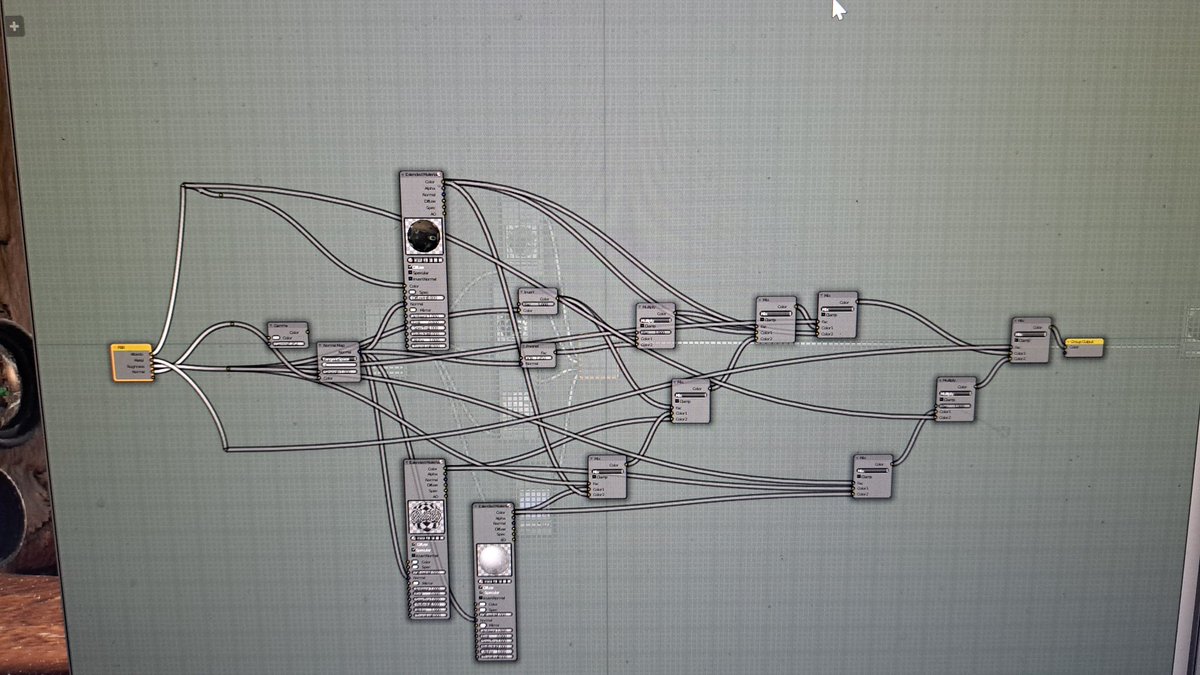Click Color output socket of dark globe material node

point(443,181)
